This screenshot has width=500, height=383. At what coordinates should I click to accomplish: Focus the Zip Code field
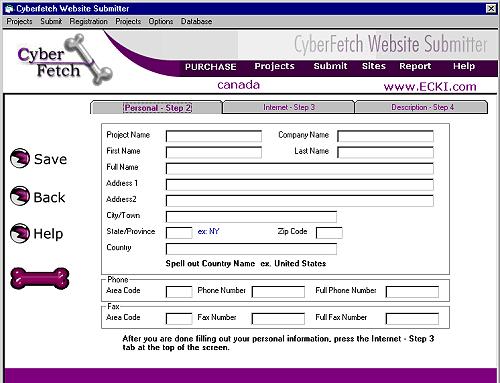point(329,233)
